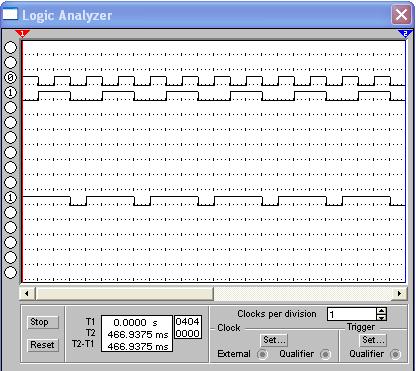Click the Clock group label
Viewport: 416px width, 371px height.
229,328
